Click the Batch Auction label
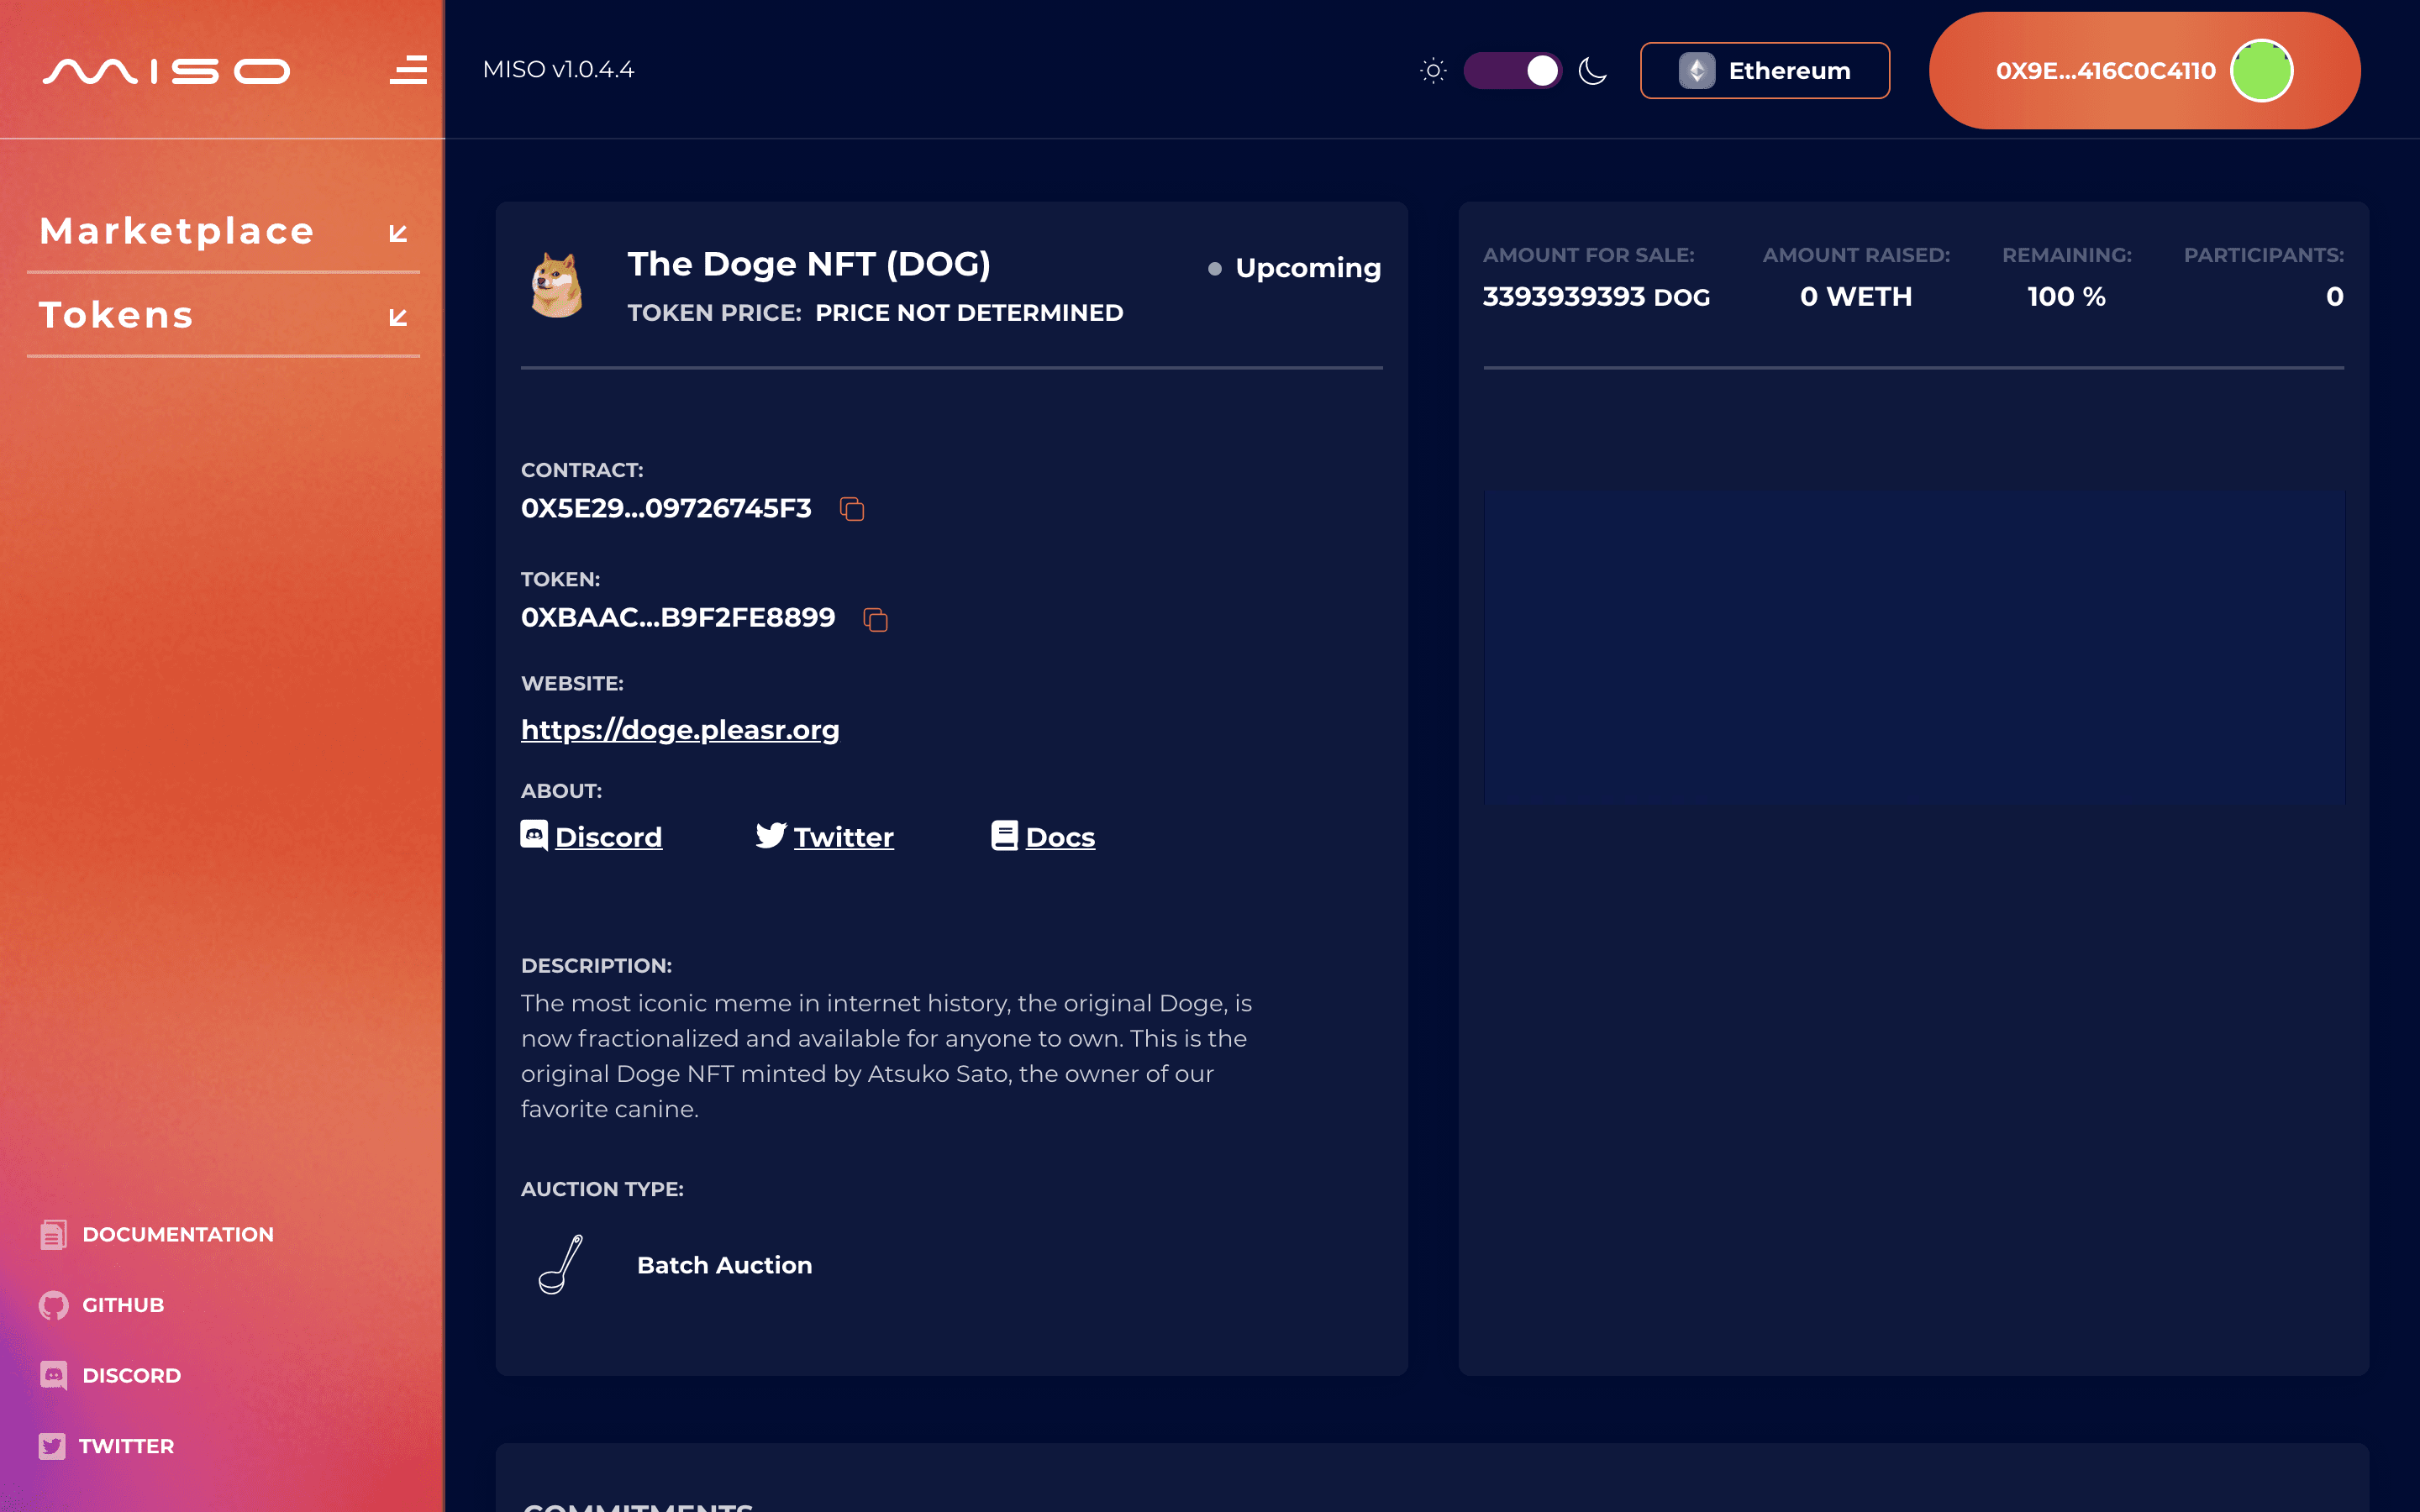Viewport: 2420px width, 1512px height. pos(725,1265)
